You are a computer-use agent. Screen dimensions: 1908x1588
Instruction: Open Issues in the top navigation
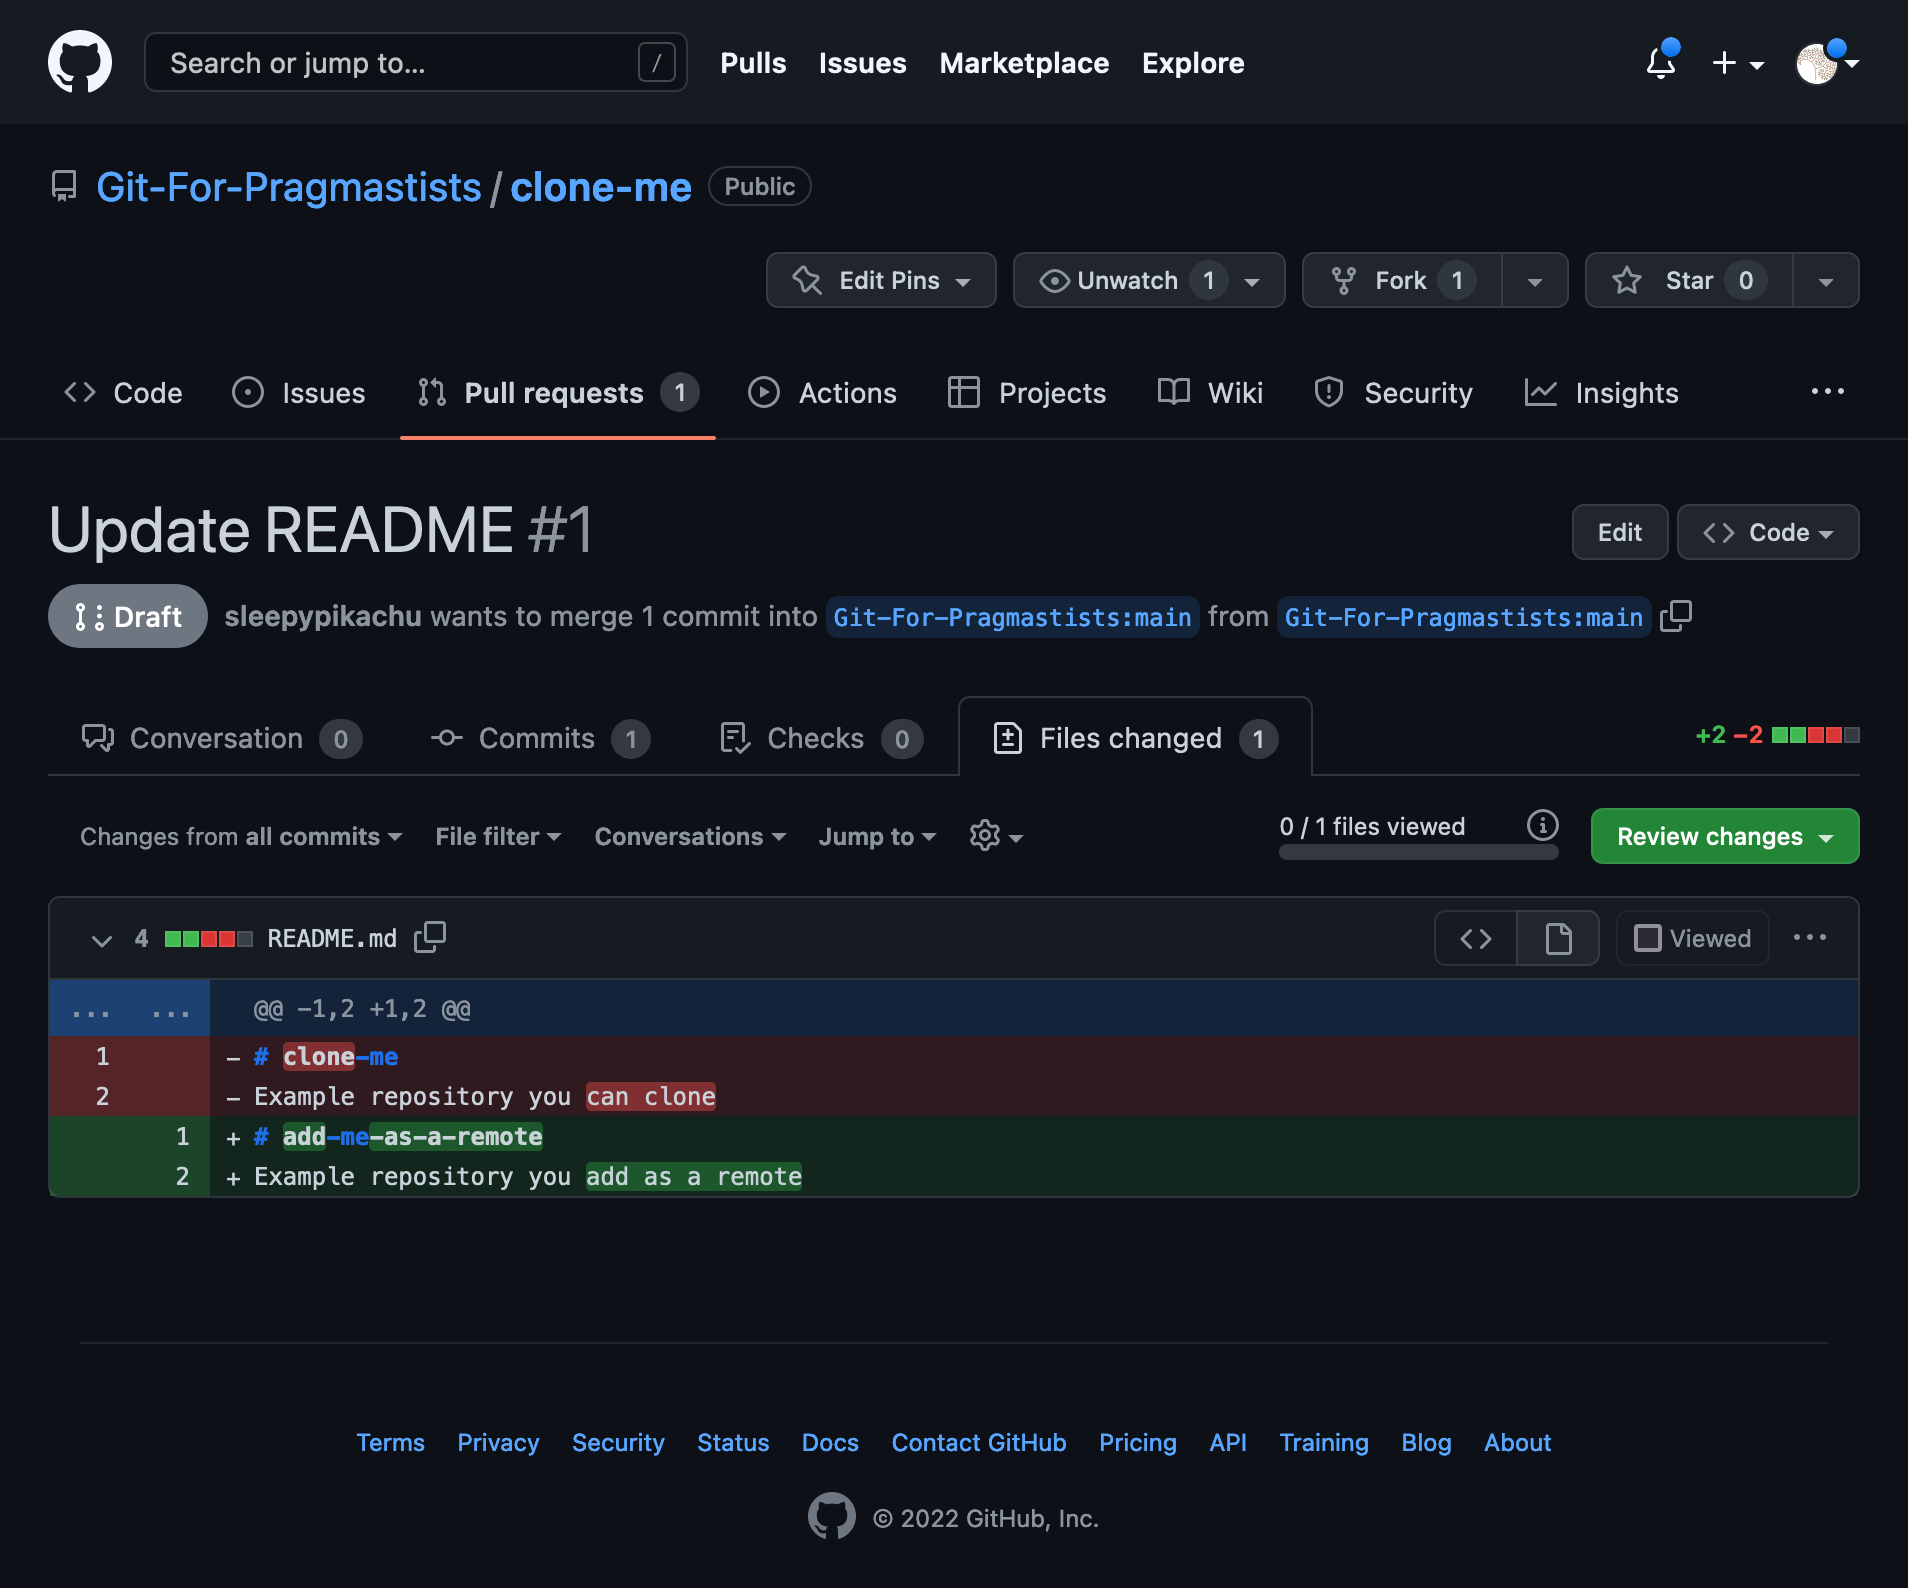[x=862, y=63]
